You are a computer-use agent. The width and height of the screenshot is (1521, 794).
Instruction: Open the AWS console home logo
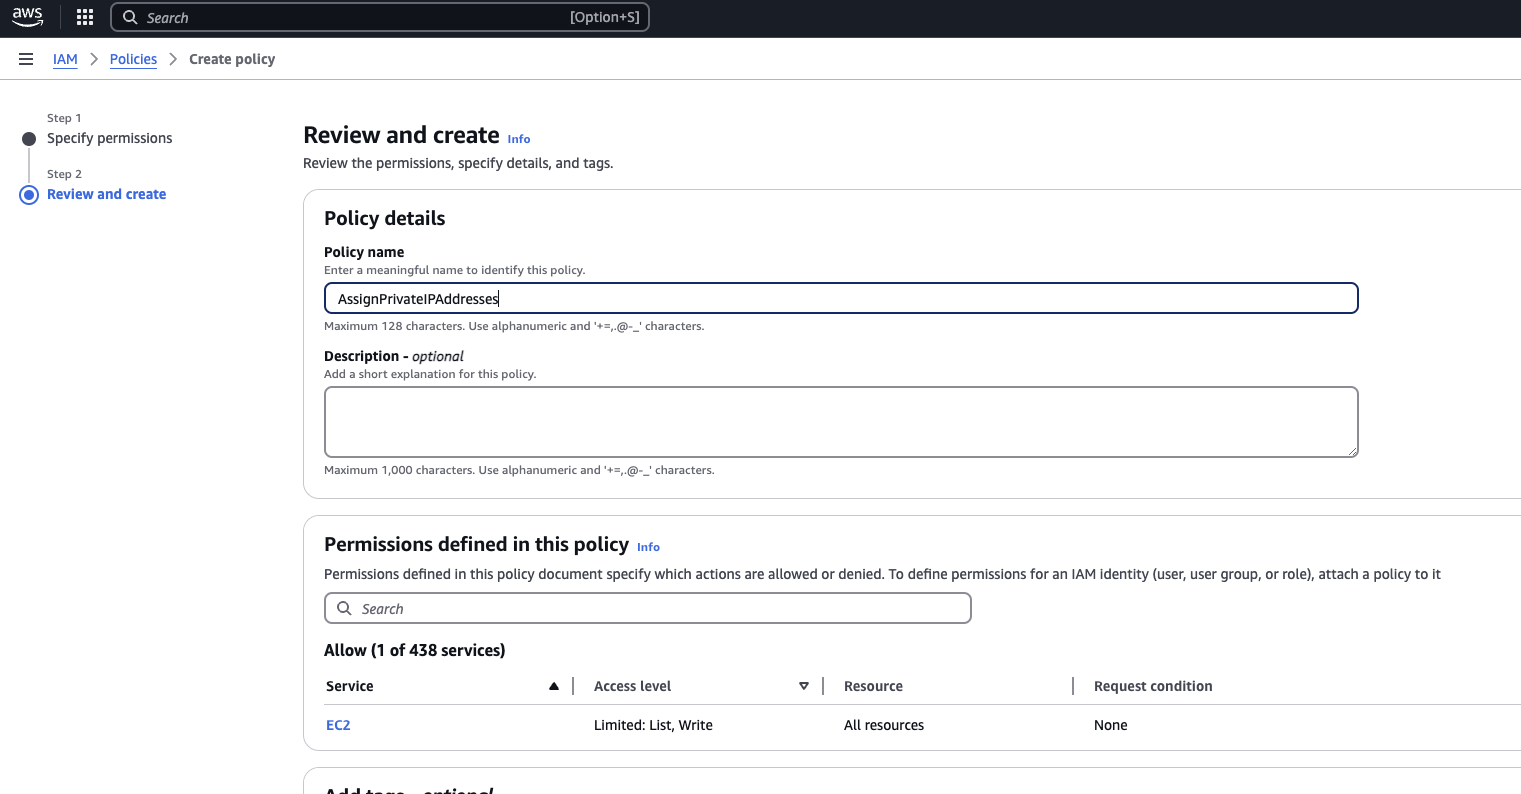[28, 17]
